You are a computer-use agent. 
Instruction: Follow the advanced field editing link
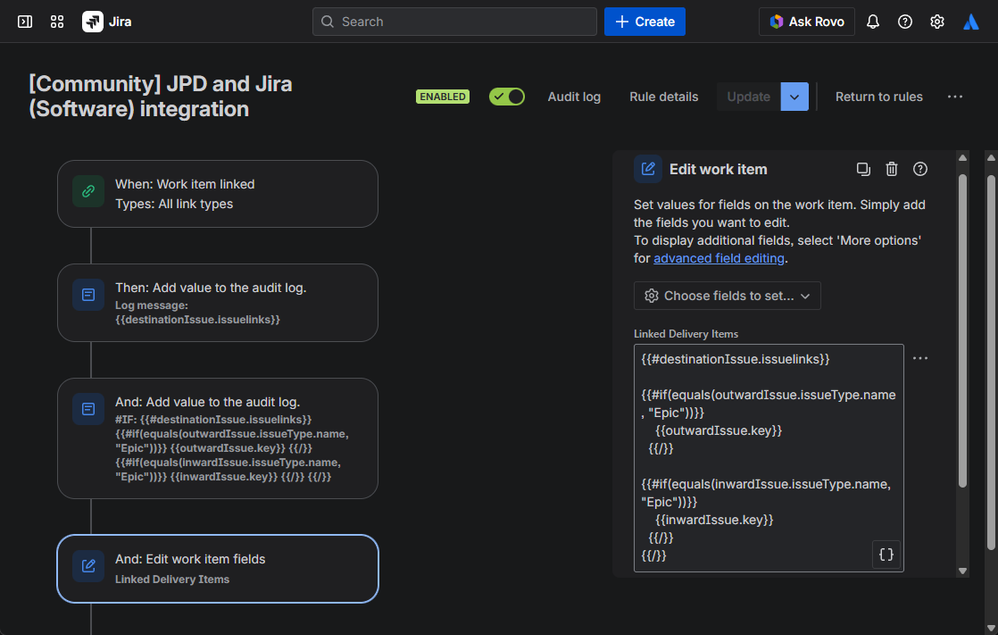tap(719, 258)
